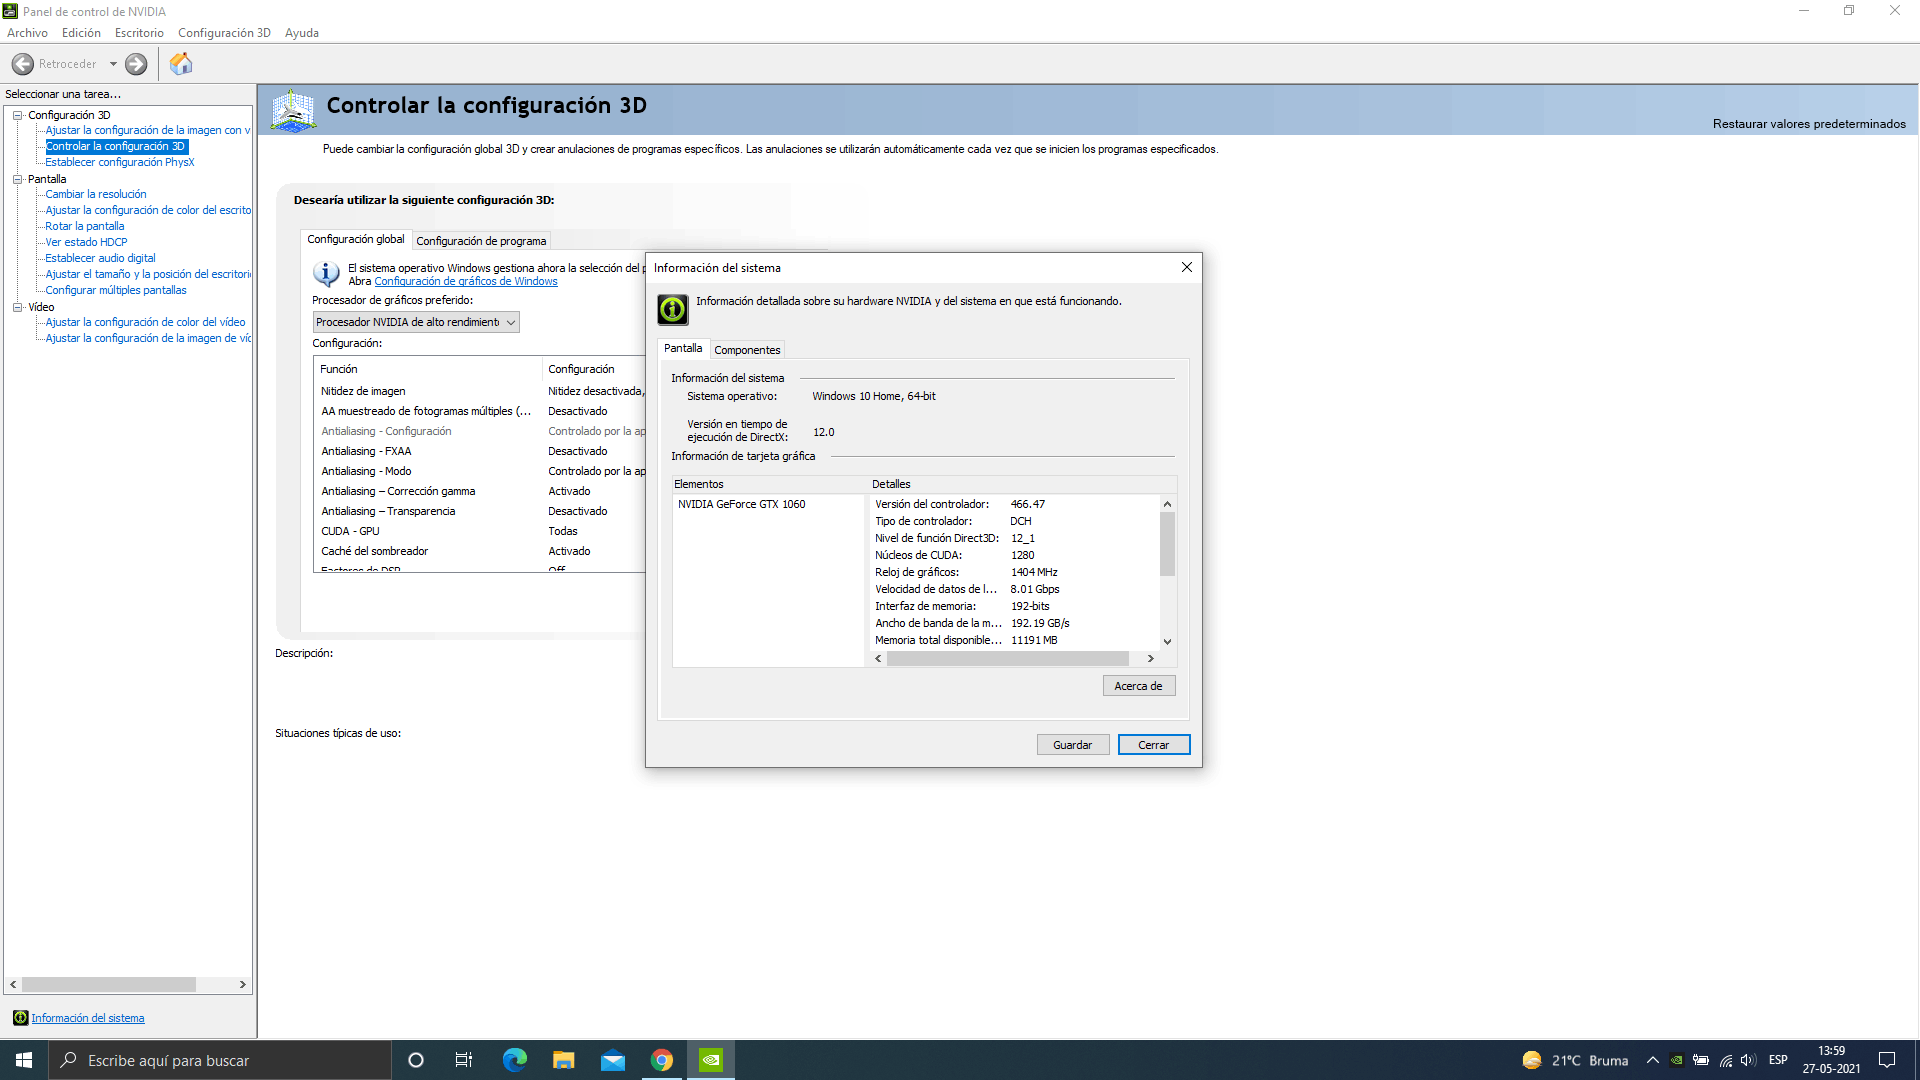Switch to the Componentes tab
The height and width of the screenshot is (1080, 1920).
pyautogui.click(x=747, y=350)
